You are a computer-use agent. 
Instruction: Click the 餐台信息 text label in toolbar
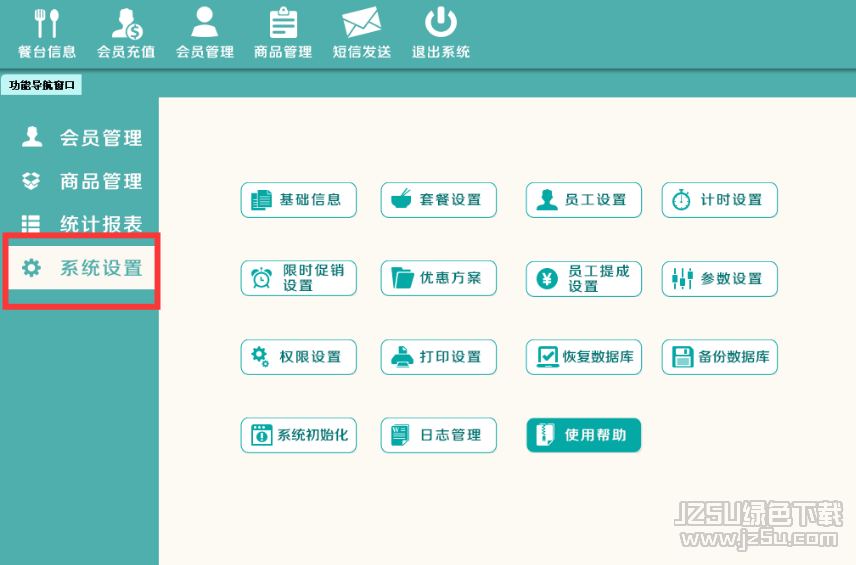pos(47,52)
